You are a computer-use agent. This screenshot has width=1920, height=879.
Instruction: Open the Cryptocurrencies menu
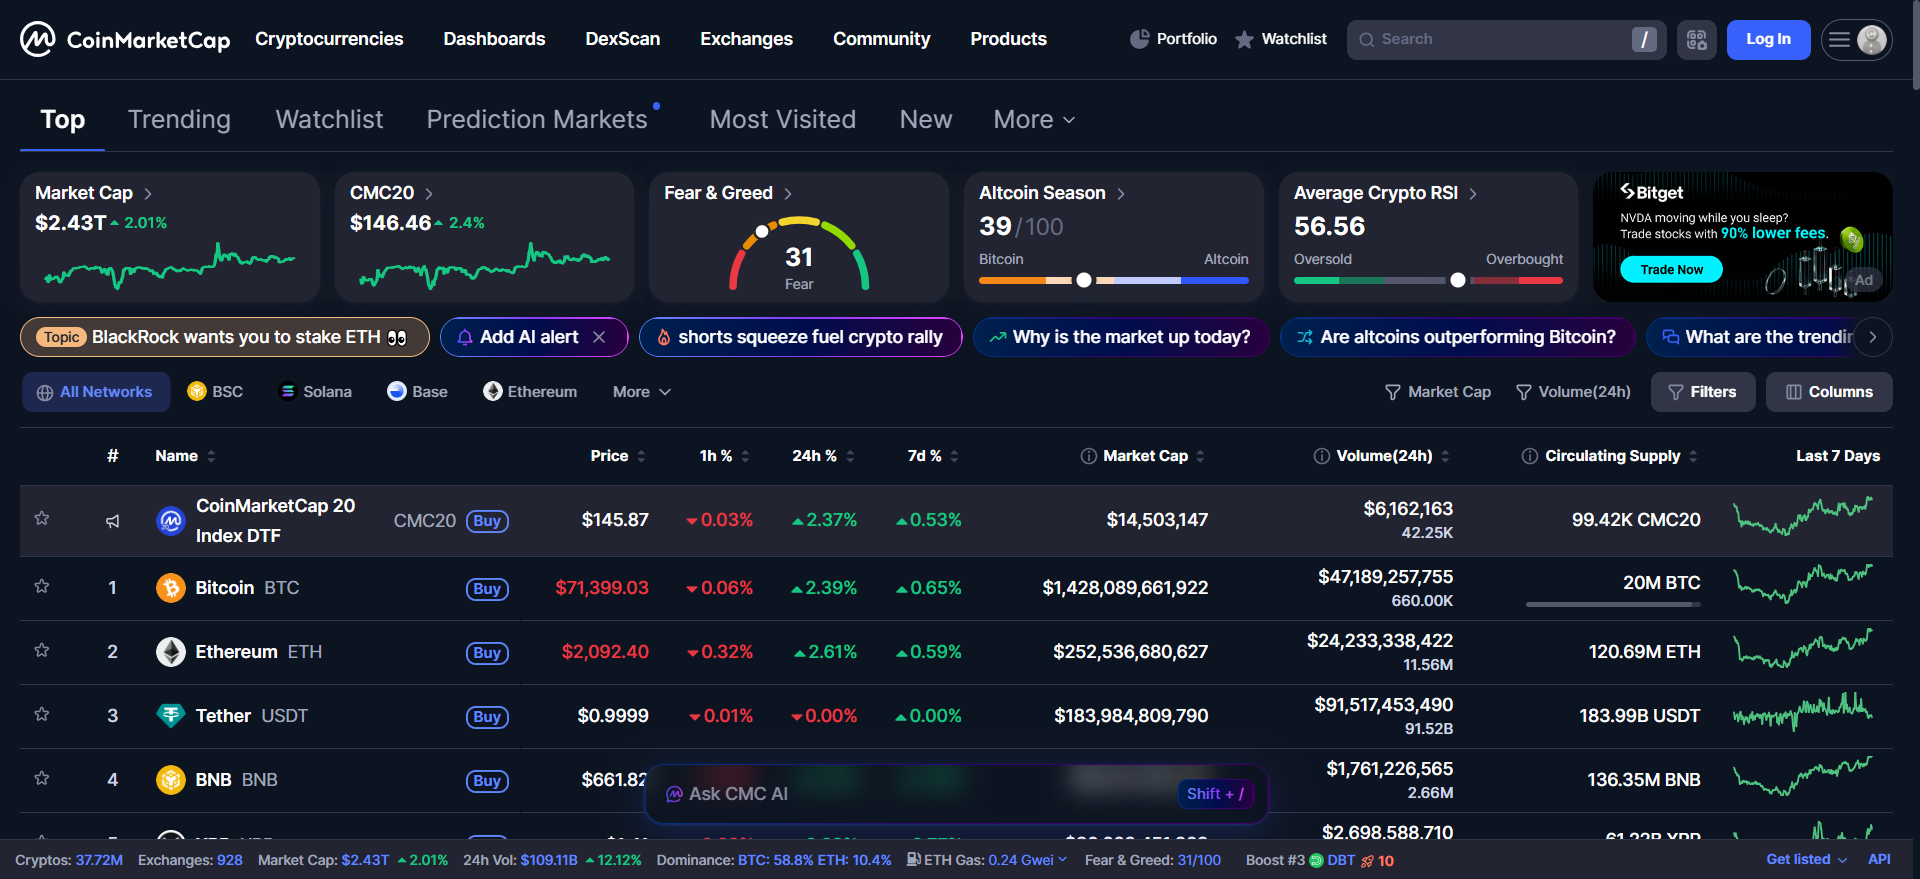click(x=329, y=39)
